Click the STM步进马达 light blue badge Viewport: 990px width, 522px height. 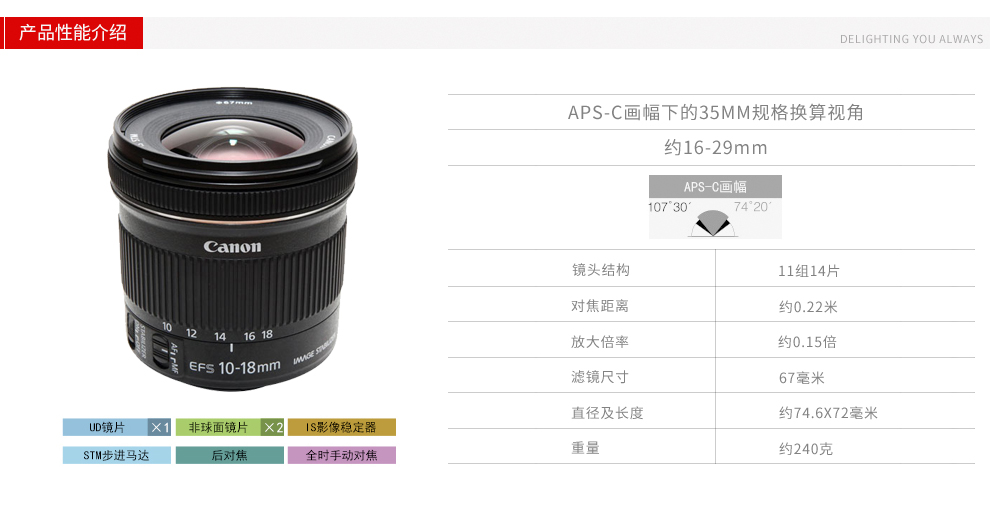(117, 455)
